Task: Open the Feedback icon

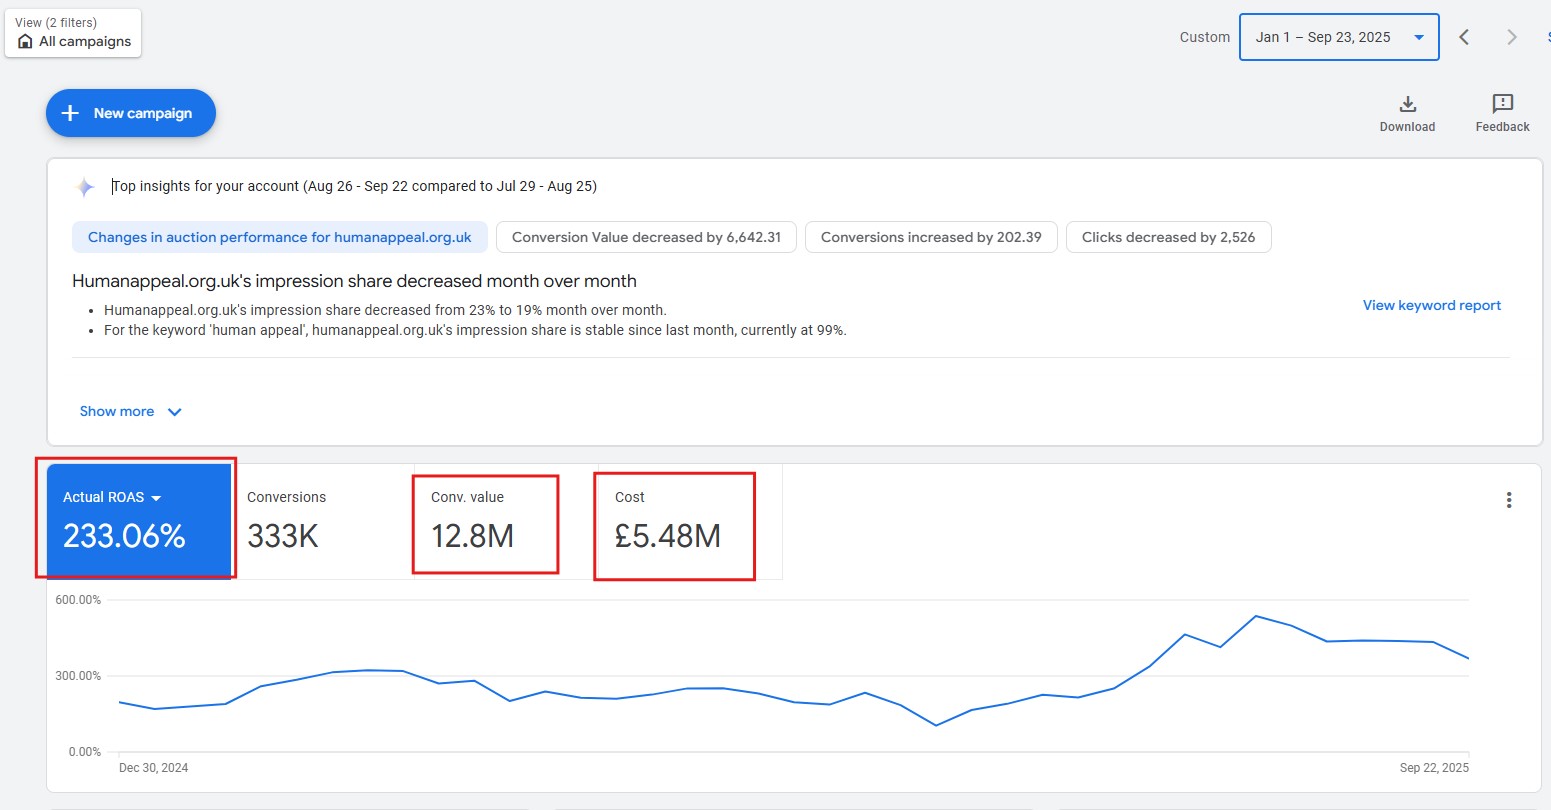Action: coord(1502,104)
